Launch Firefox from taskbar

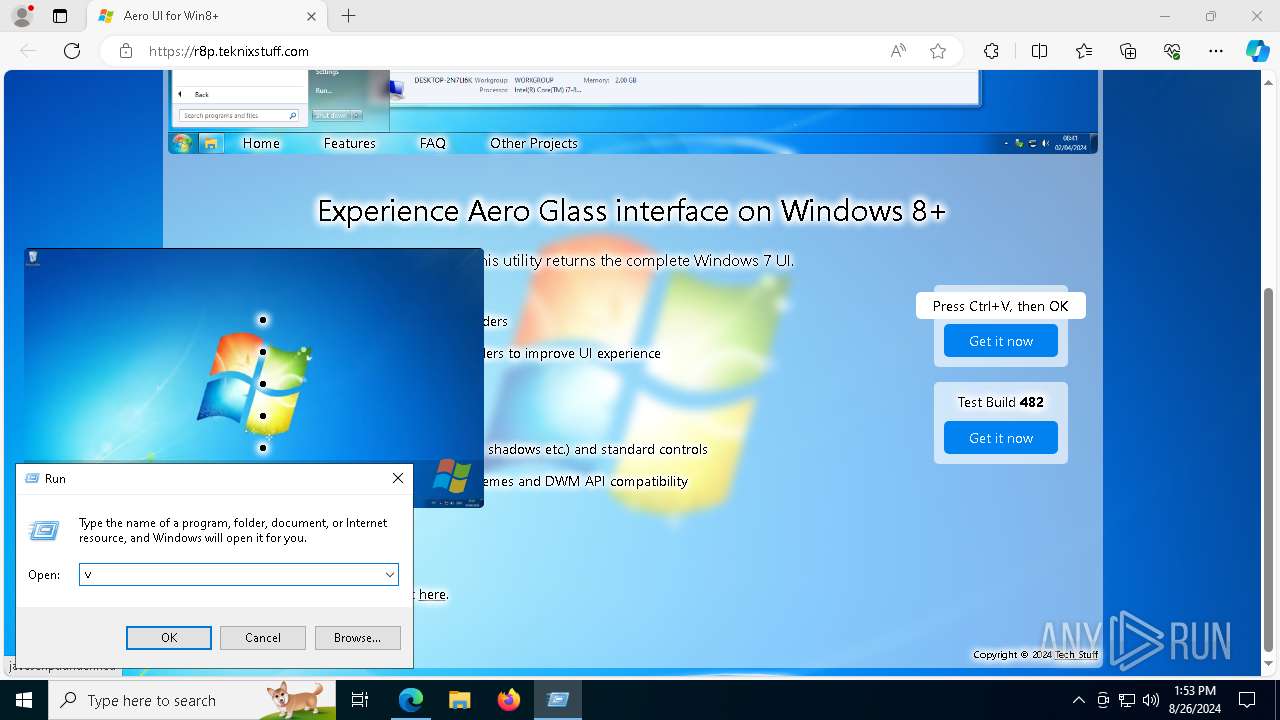tap(508, 700)
